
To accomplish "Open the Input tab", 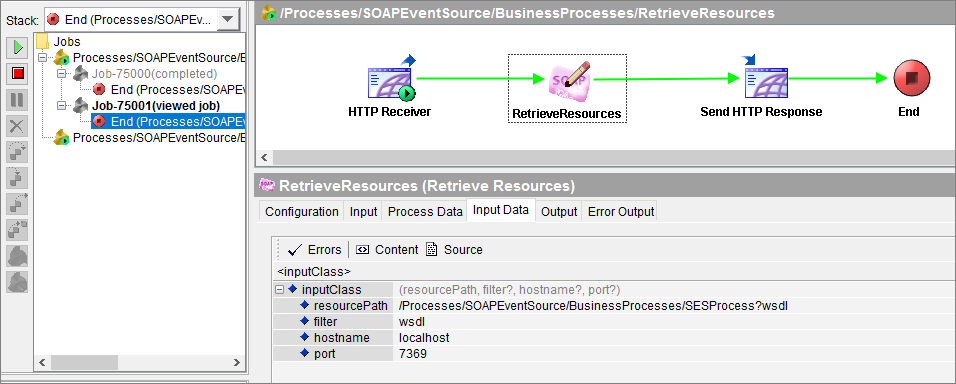I will 363,212.
